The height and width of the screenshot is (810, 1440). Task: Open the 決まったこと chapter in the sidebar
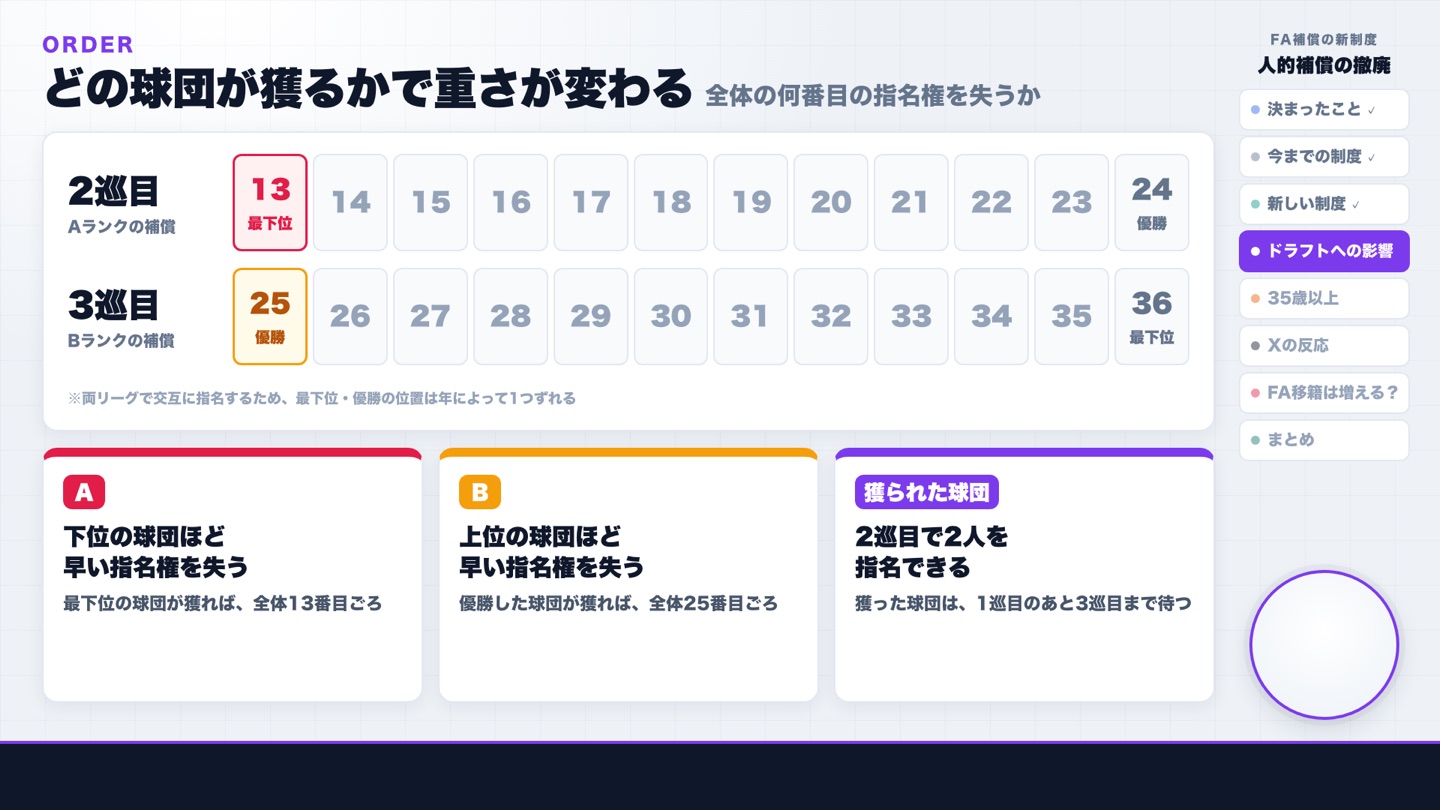[1324, 110]
